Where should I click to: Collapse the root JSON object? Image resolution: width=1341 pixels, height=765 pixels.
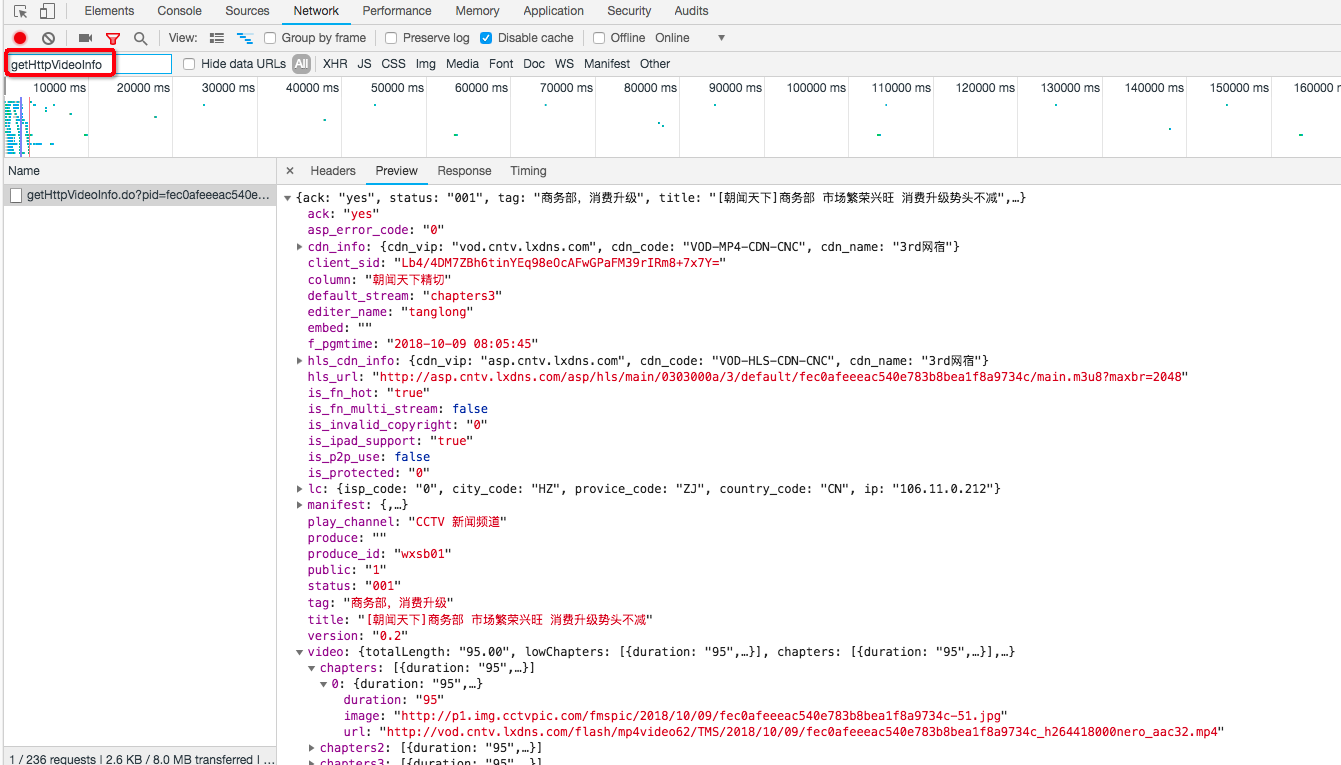point(288,198)
